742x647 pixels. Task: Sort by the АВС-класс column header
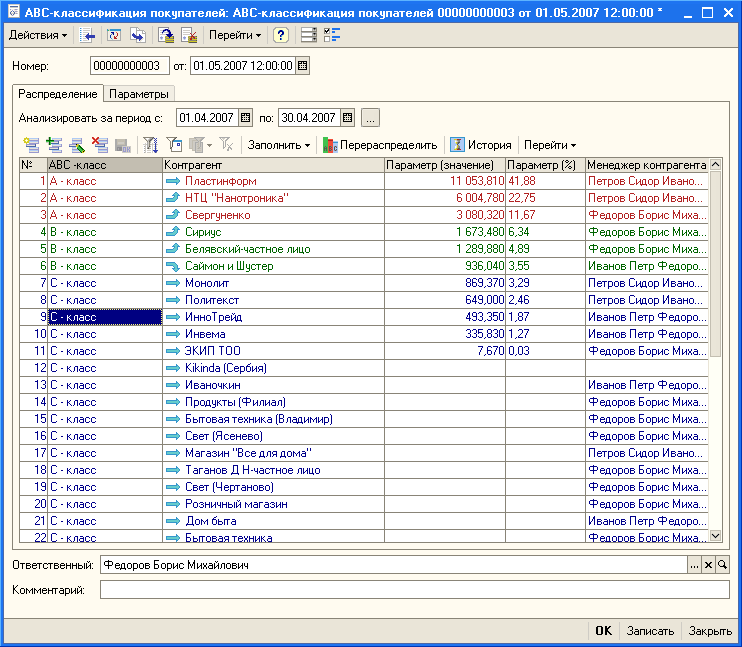pyautogui.click(x=105, y=165)
